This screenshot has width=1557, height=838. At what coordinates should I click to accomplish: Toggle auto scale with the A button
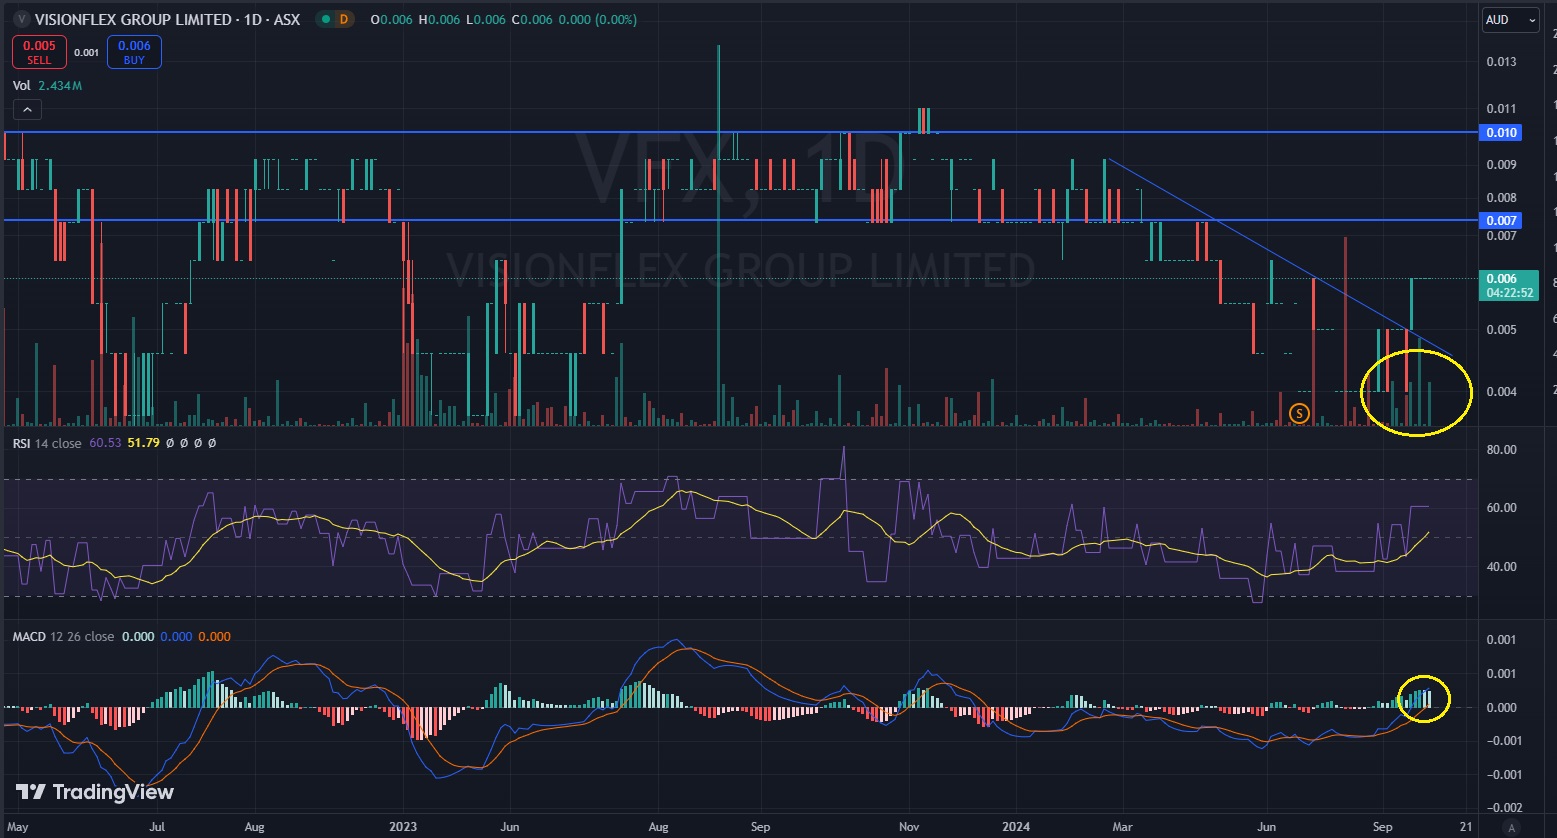(1513, 827)
